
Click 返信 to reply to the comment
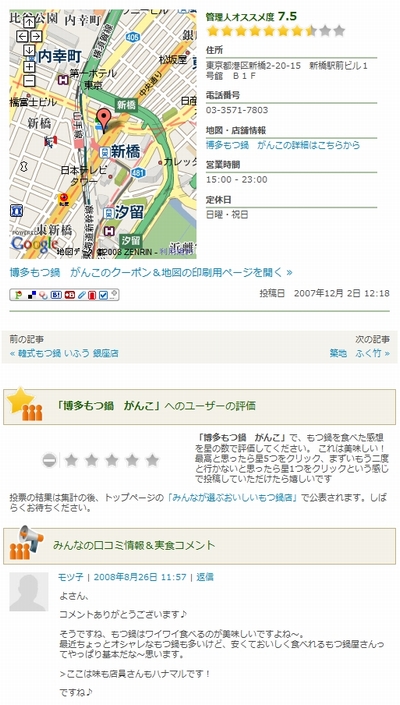205,577
